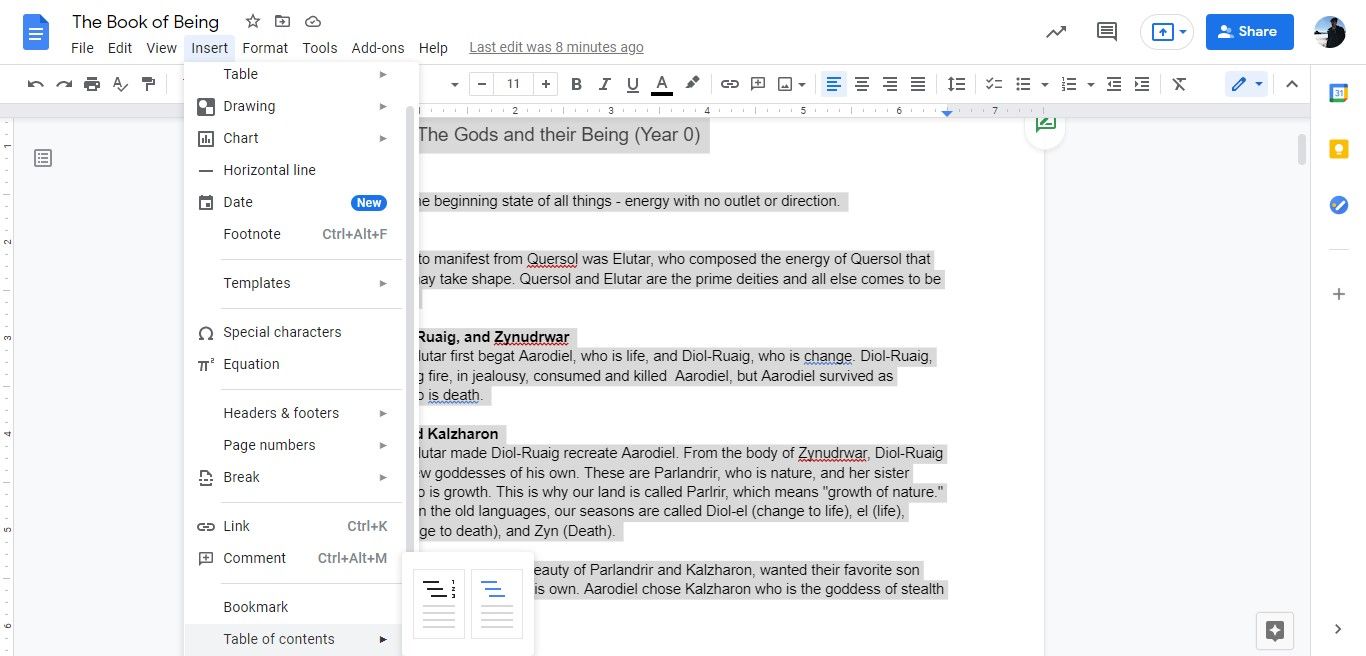Click the Undo icon
This screenshot has width=1366, height=656.
[x=35, y=84]
